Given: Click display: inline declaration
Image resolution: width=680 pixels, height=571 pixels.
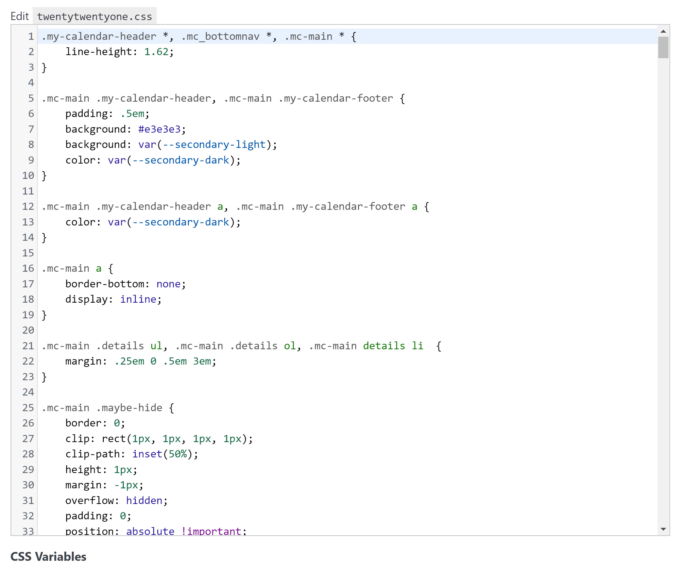Looking at the screenshot, I should (113, 299).
